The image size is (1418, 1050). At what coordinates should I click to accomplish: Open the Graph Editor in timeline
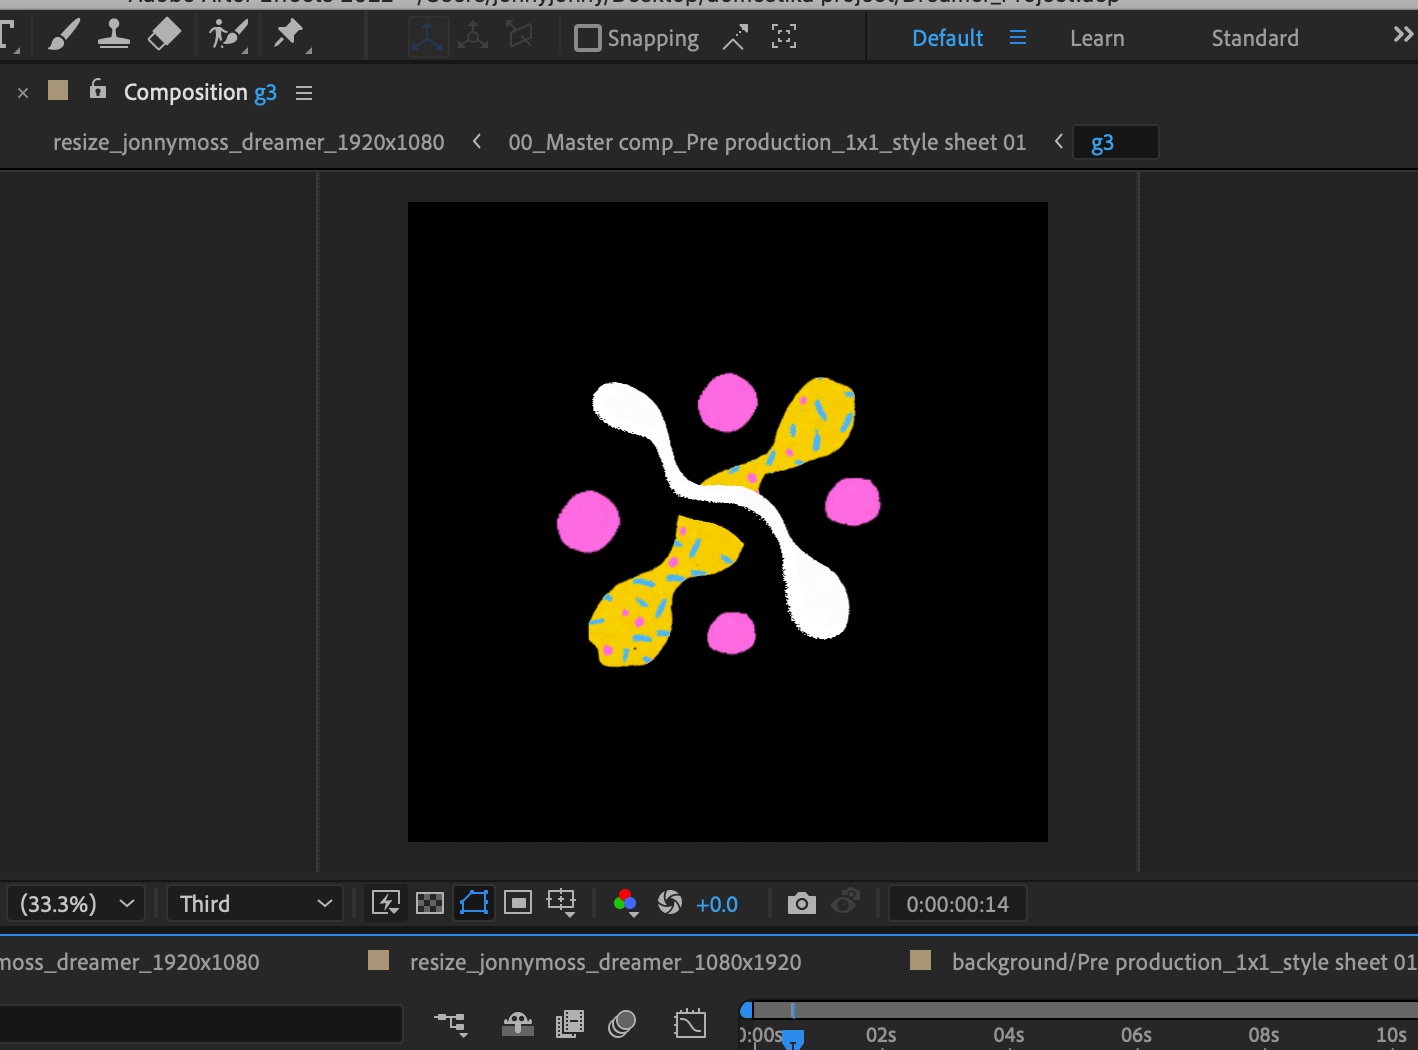pos(690,1023)
